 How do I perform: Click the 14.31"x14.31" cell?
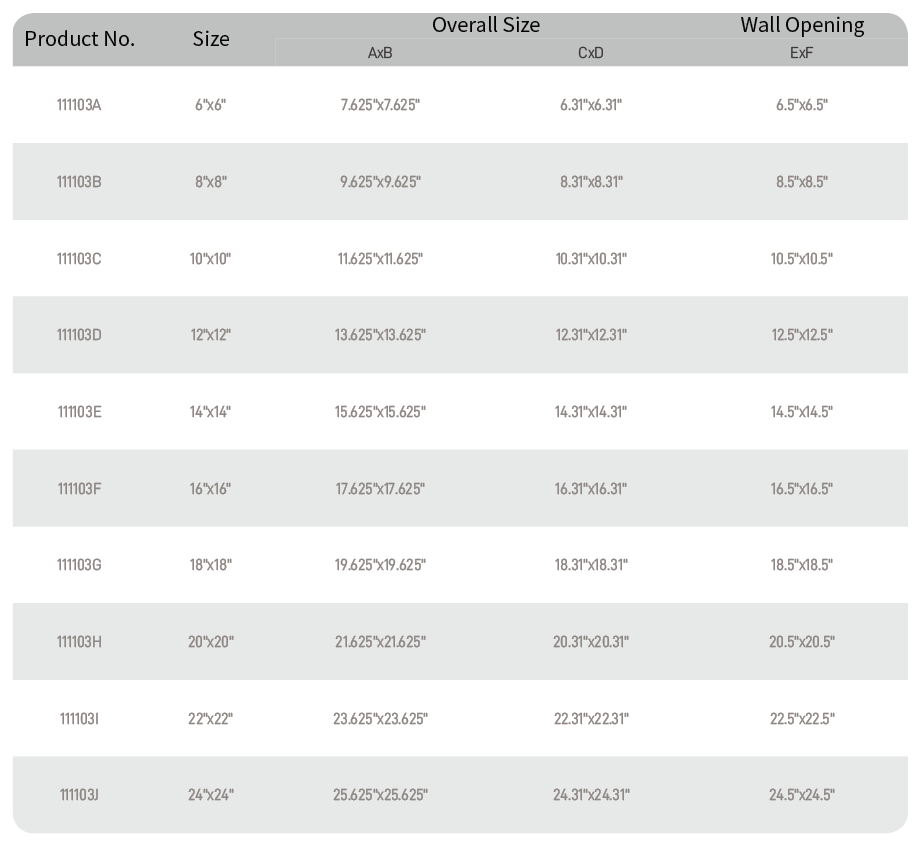(x=590, y=412)
